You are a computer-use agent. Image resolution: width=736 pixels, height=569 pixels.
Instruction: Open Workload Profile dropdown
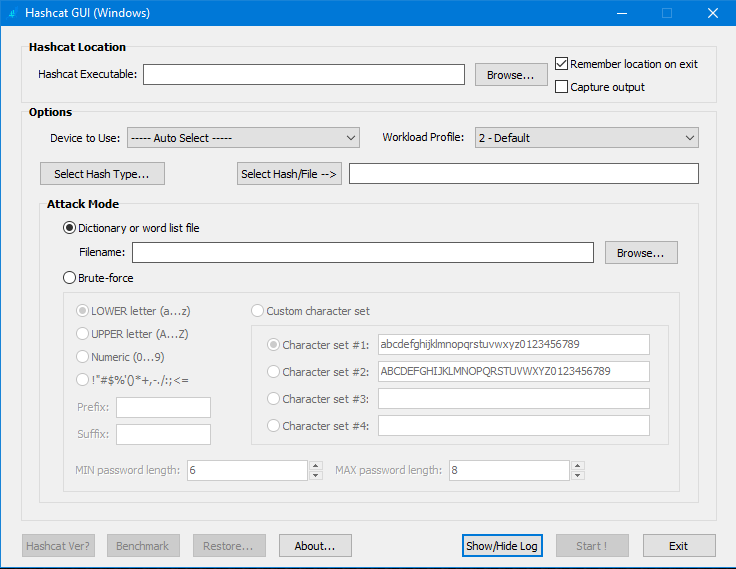pos(586,138)
